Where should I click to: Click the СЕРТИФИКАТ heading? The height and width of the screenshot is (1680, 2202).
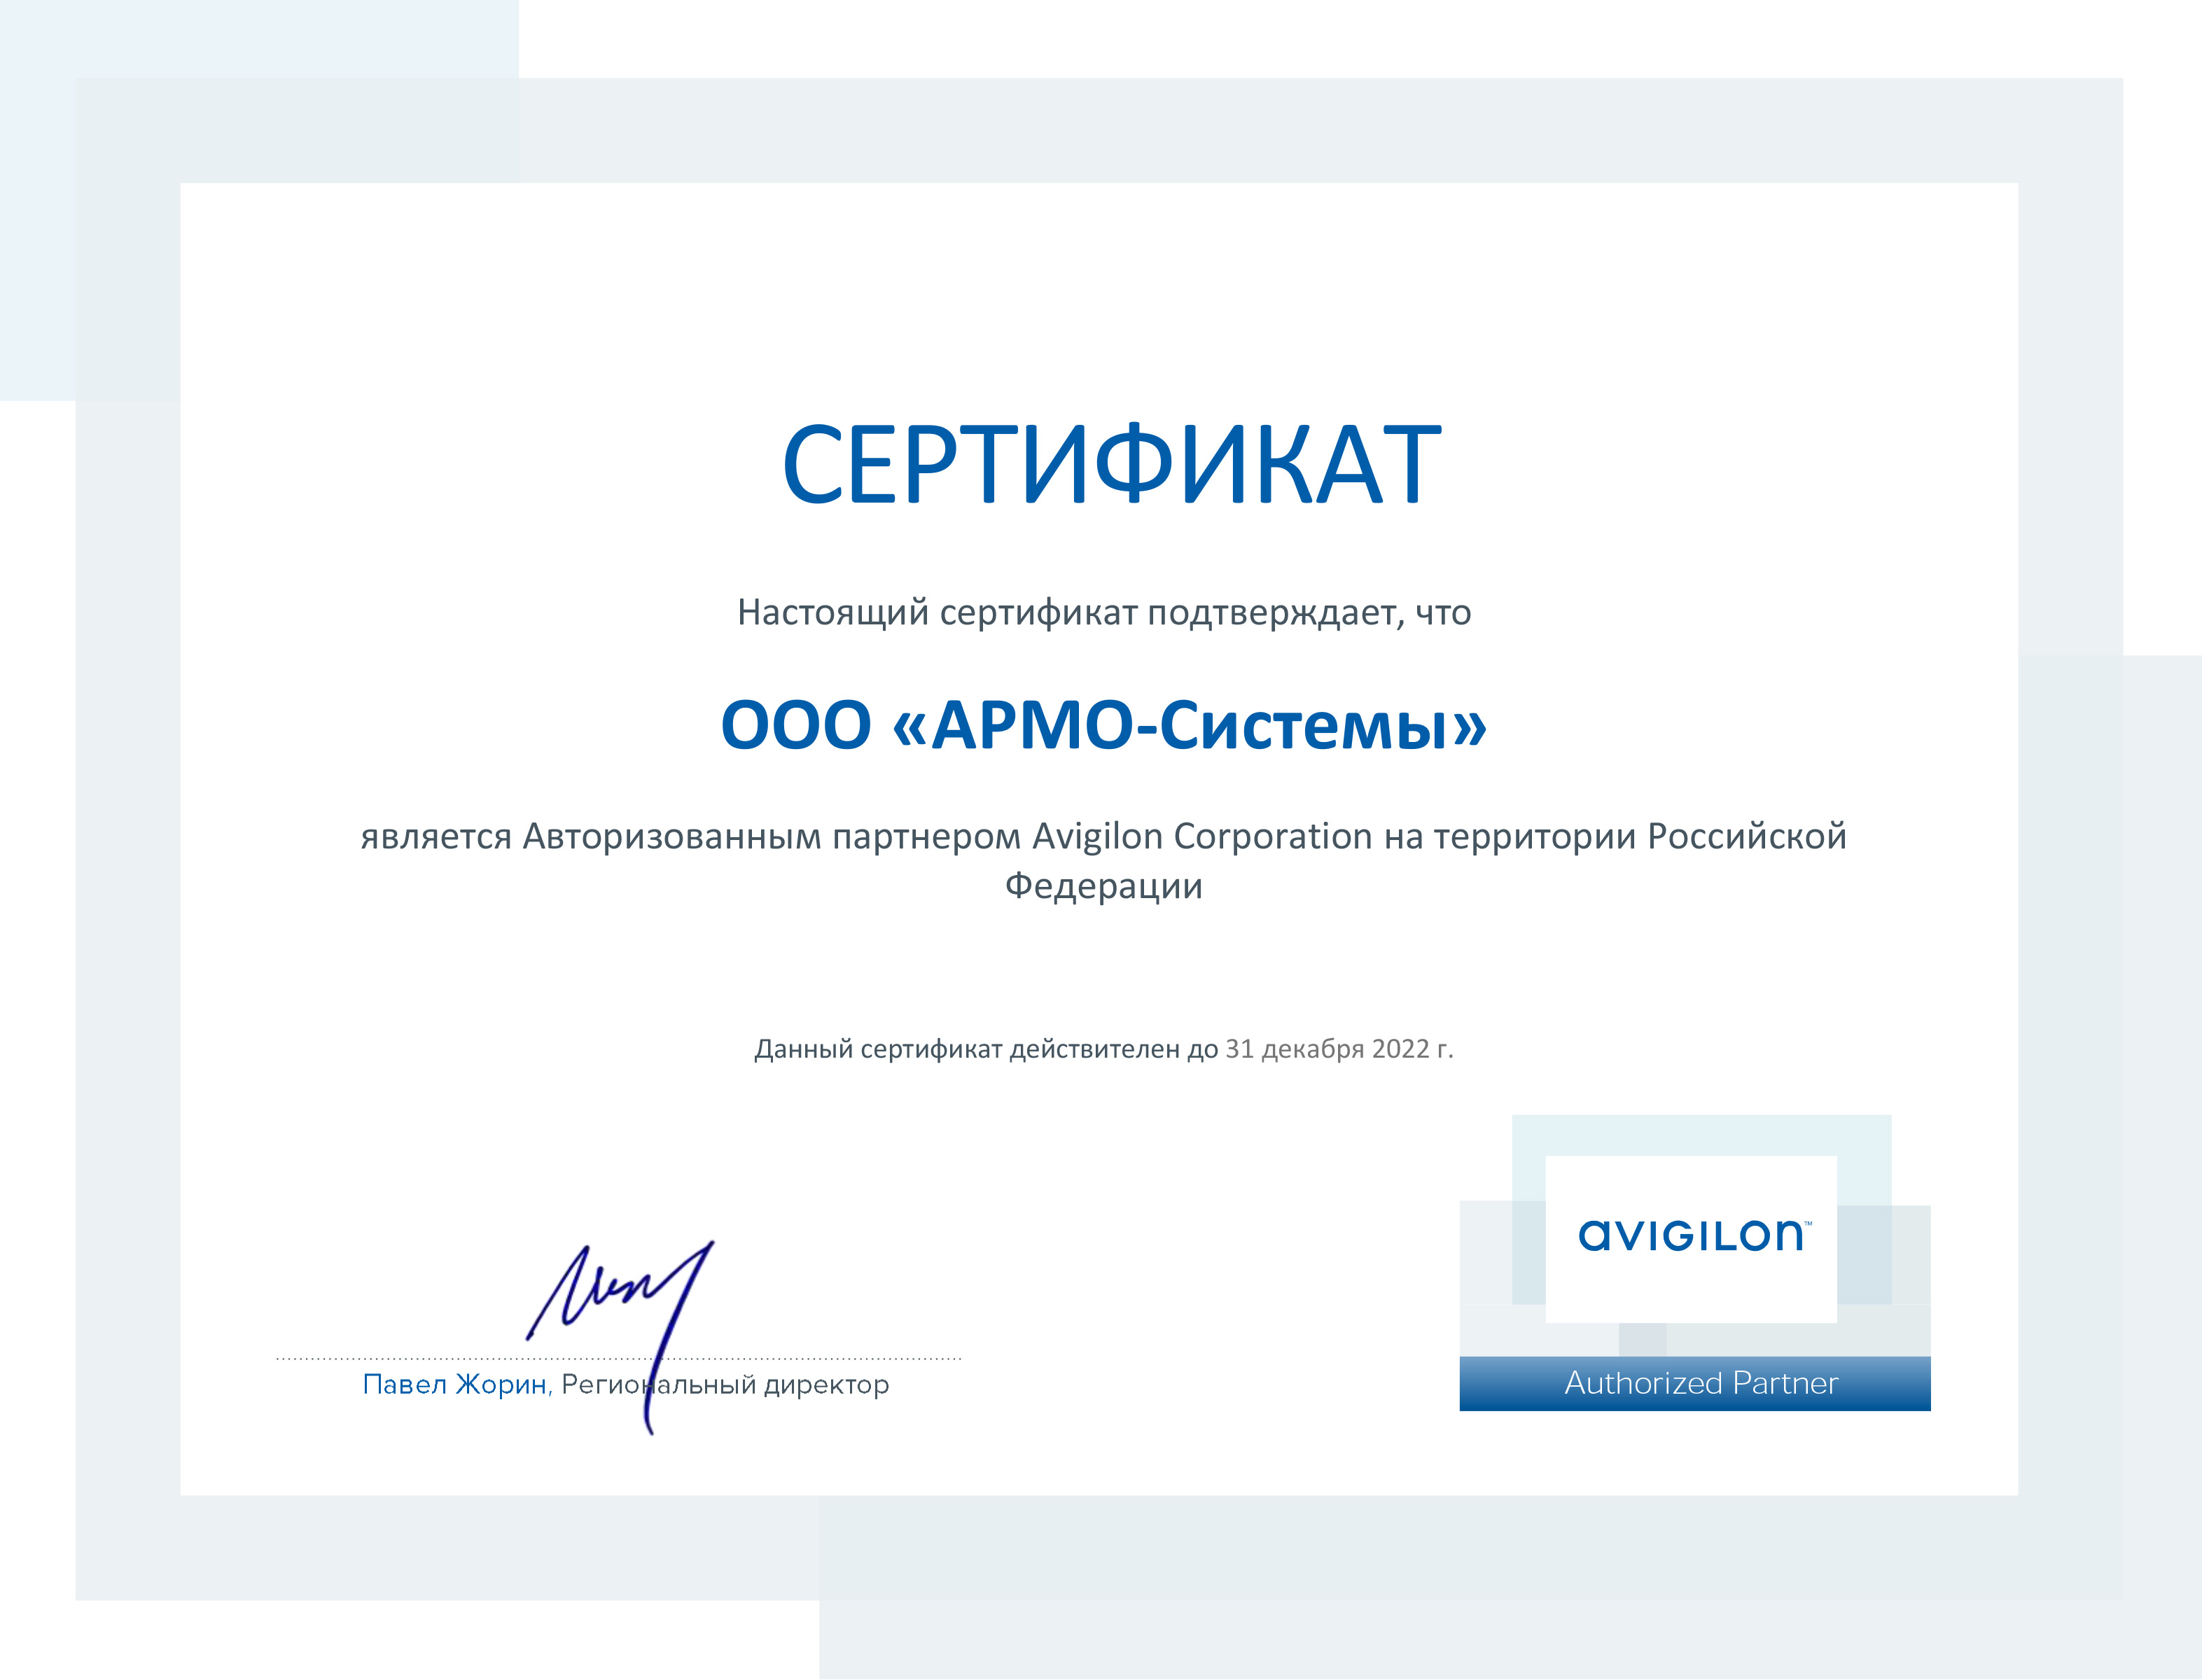click(x=1111, y=464)
